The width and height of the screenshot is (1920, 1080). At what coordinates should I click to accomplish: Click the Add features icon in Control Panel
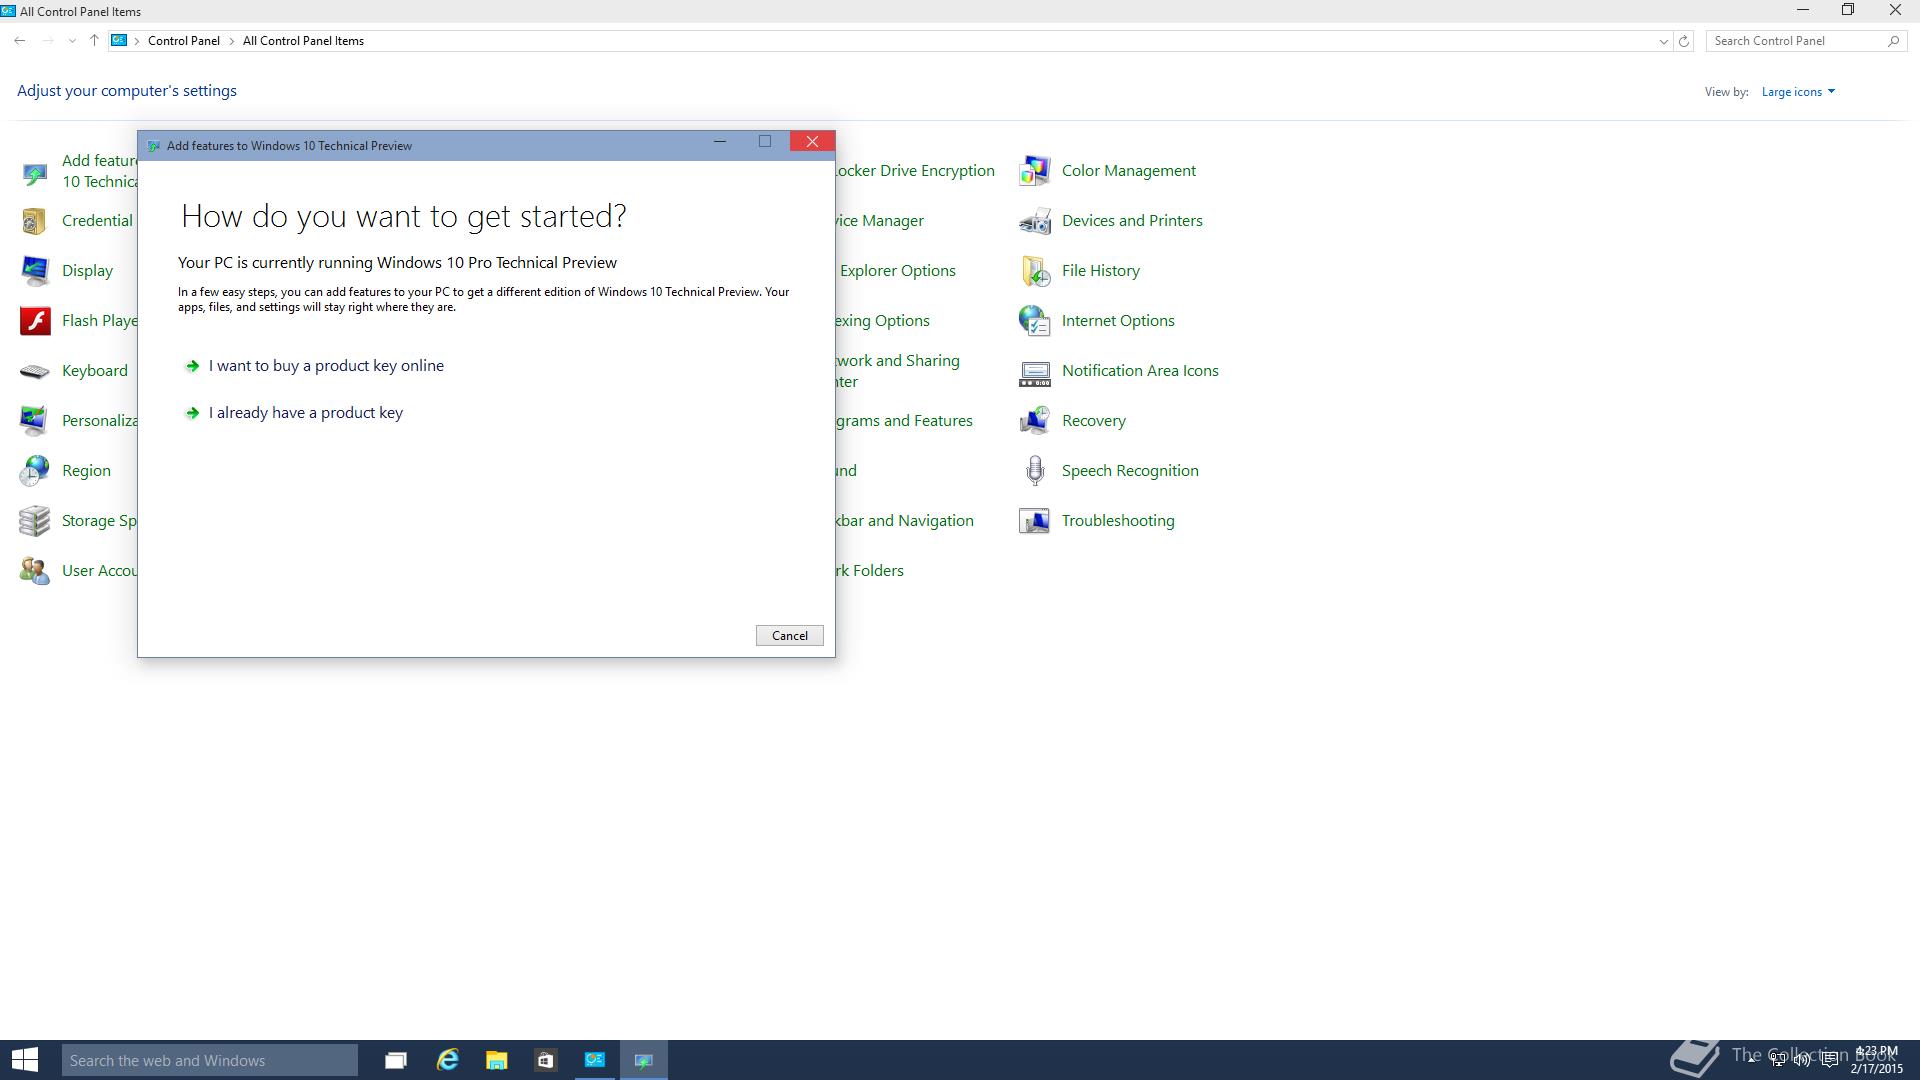35,174
